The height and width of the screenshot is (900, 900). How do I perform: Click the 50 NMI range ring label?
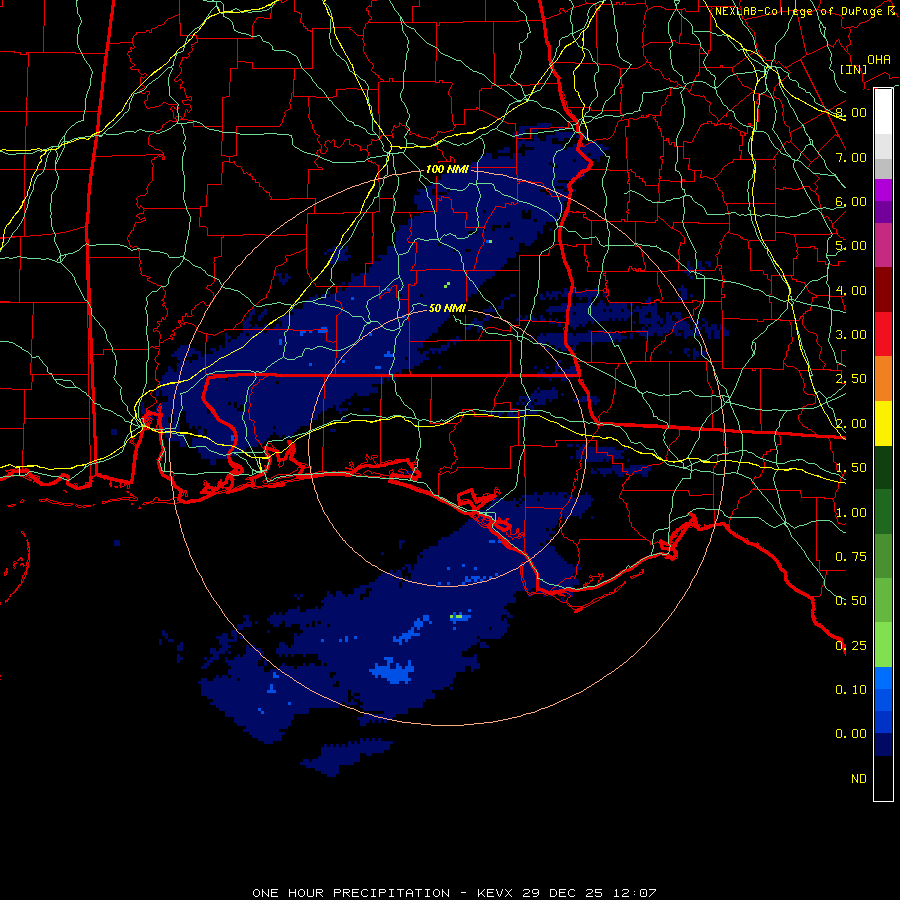(447, 308)
